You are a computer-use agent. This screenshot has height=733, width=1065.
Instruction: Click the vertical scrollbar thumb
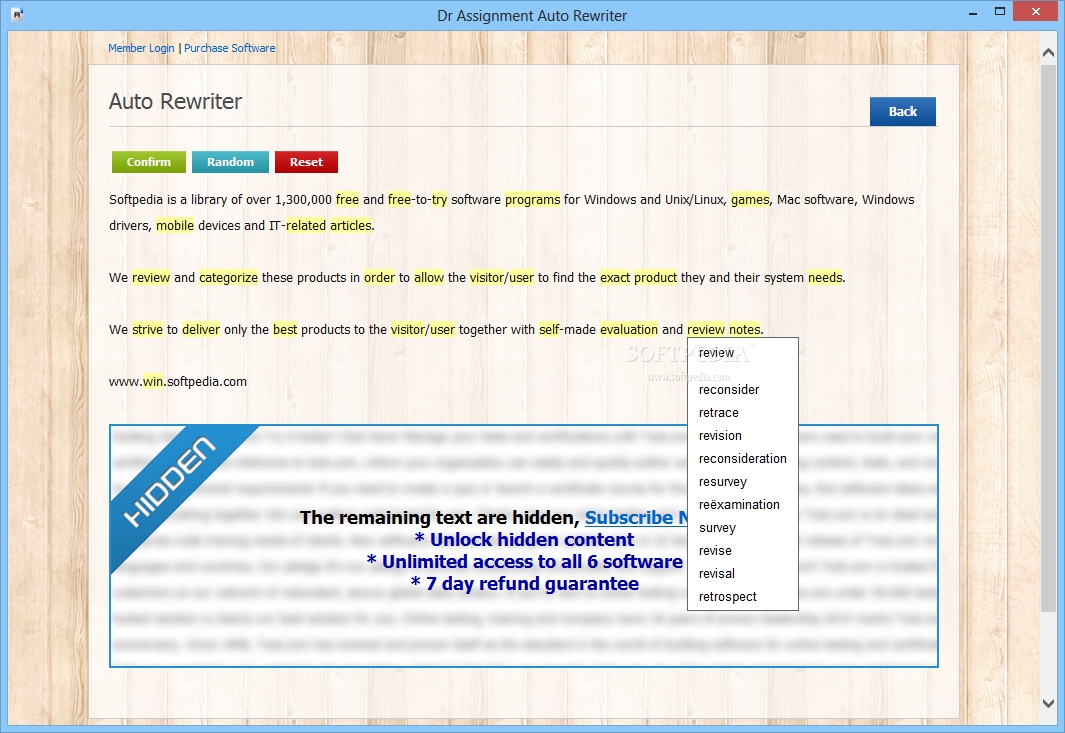click(1048, 340)
